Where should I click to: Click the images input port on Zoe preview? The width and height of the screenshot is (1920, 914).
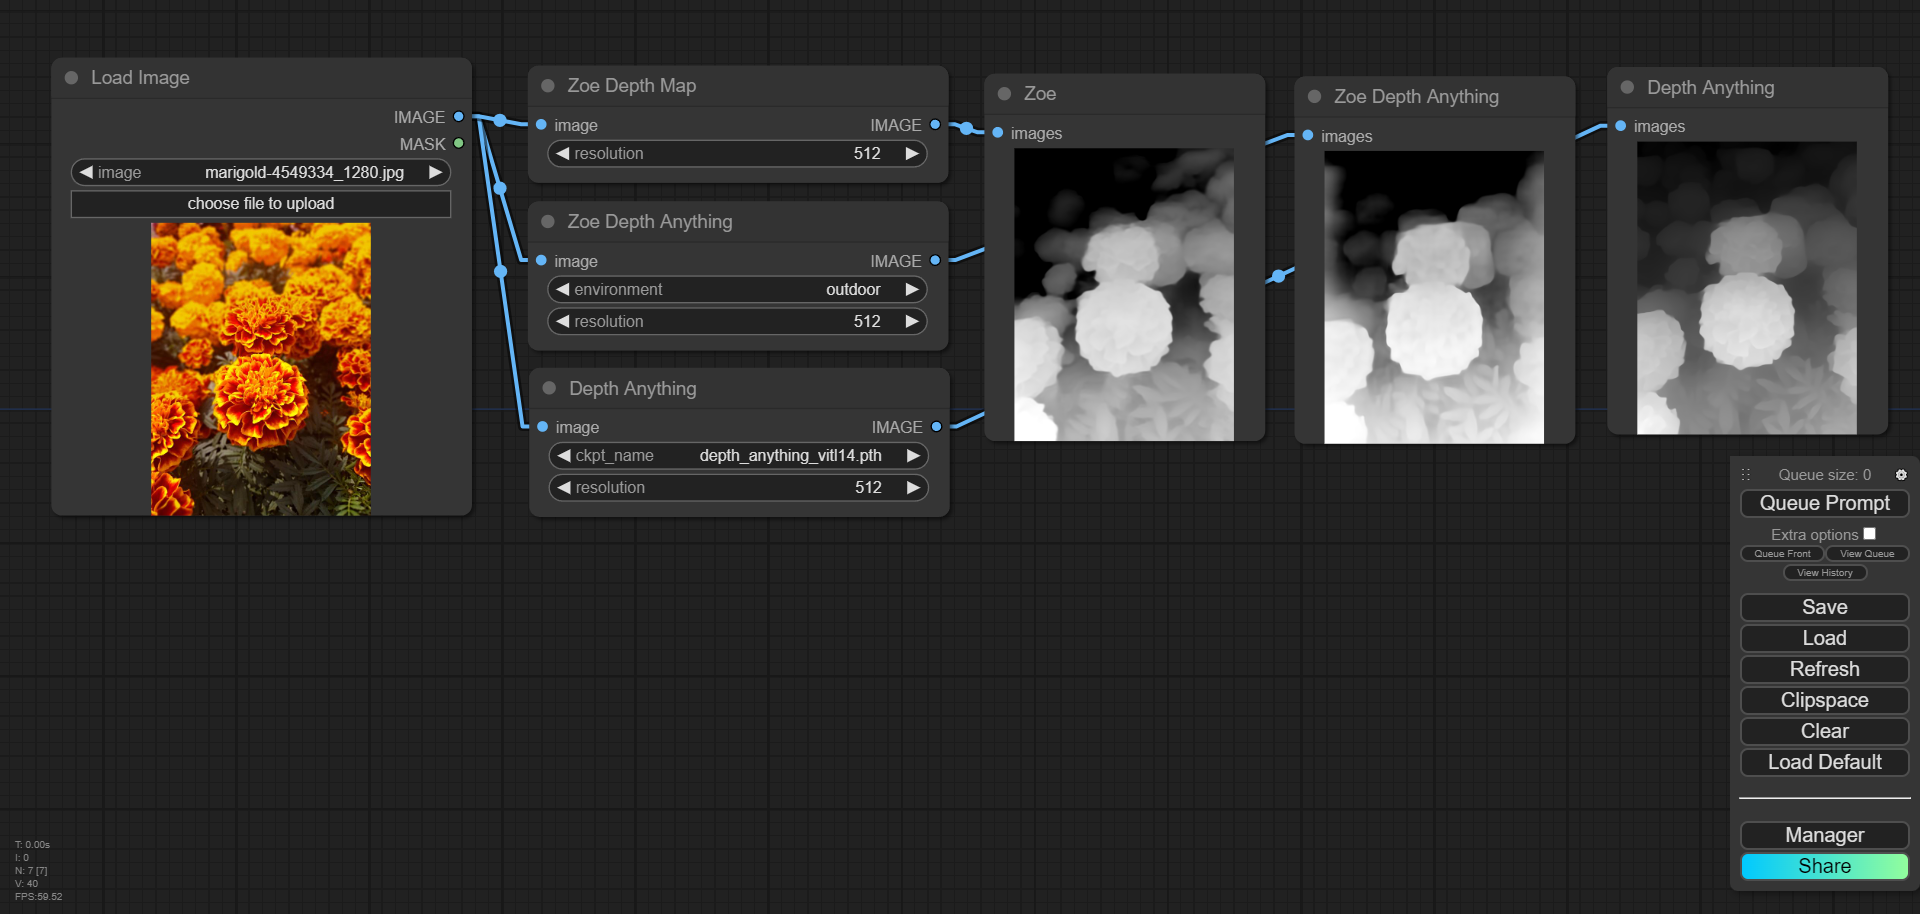[x=998, y=133]
